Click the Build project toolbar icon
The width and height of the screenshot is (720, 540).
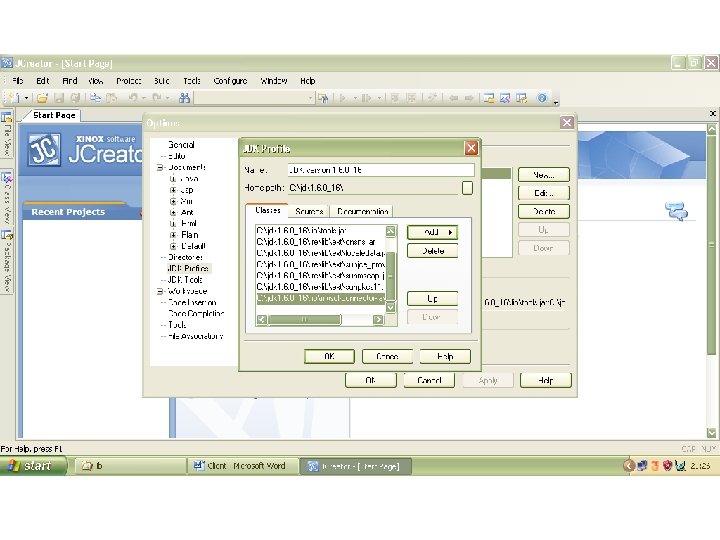pyautogui.click(x=412, y=98)
